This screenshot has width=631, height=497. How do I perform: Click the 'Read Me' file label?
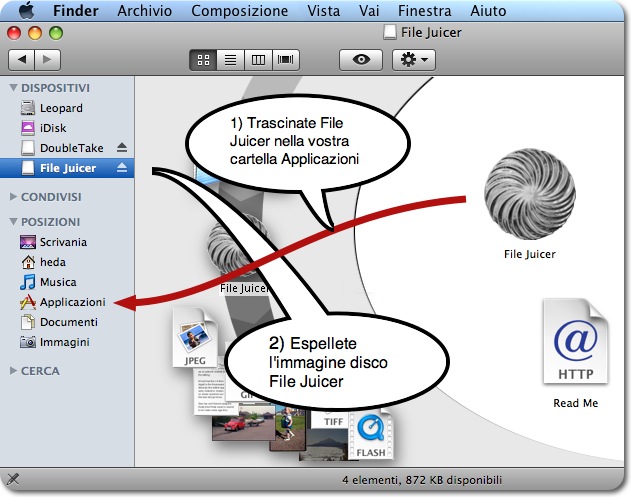click(575, 403)
